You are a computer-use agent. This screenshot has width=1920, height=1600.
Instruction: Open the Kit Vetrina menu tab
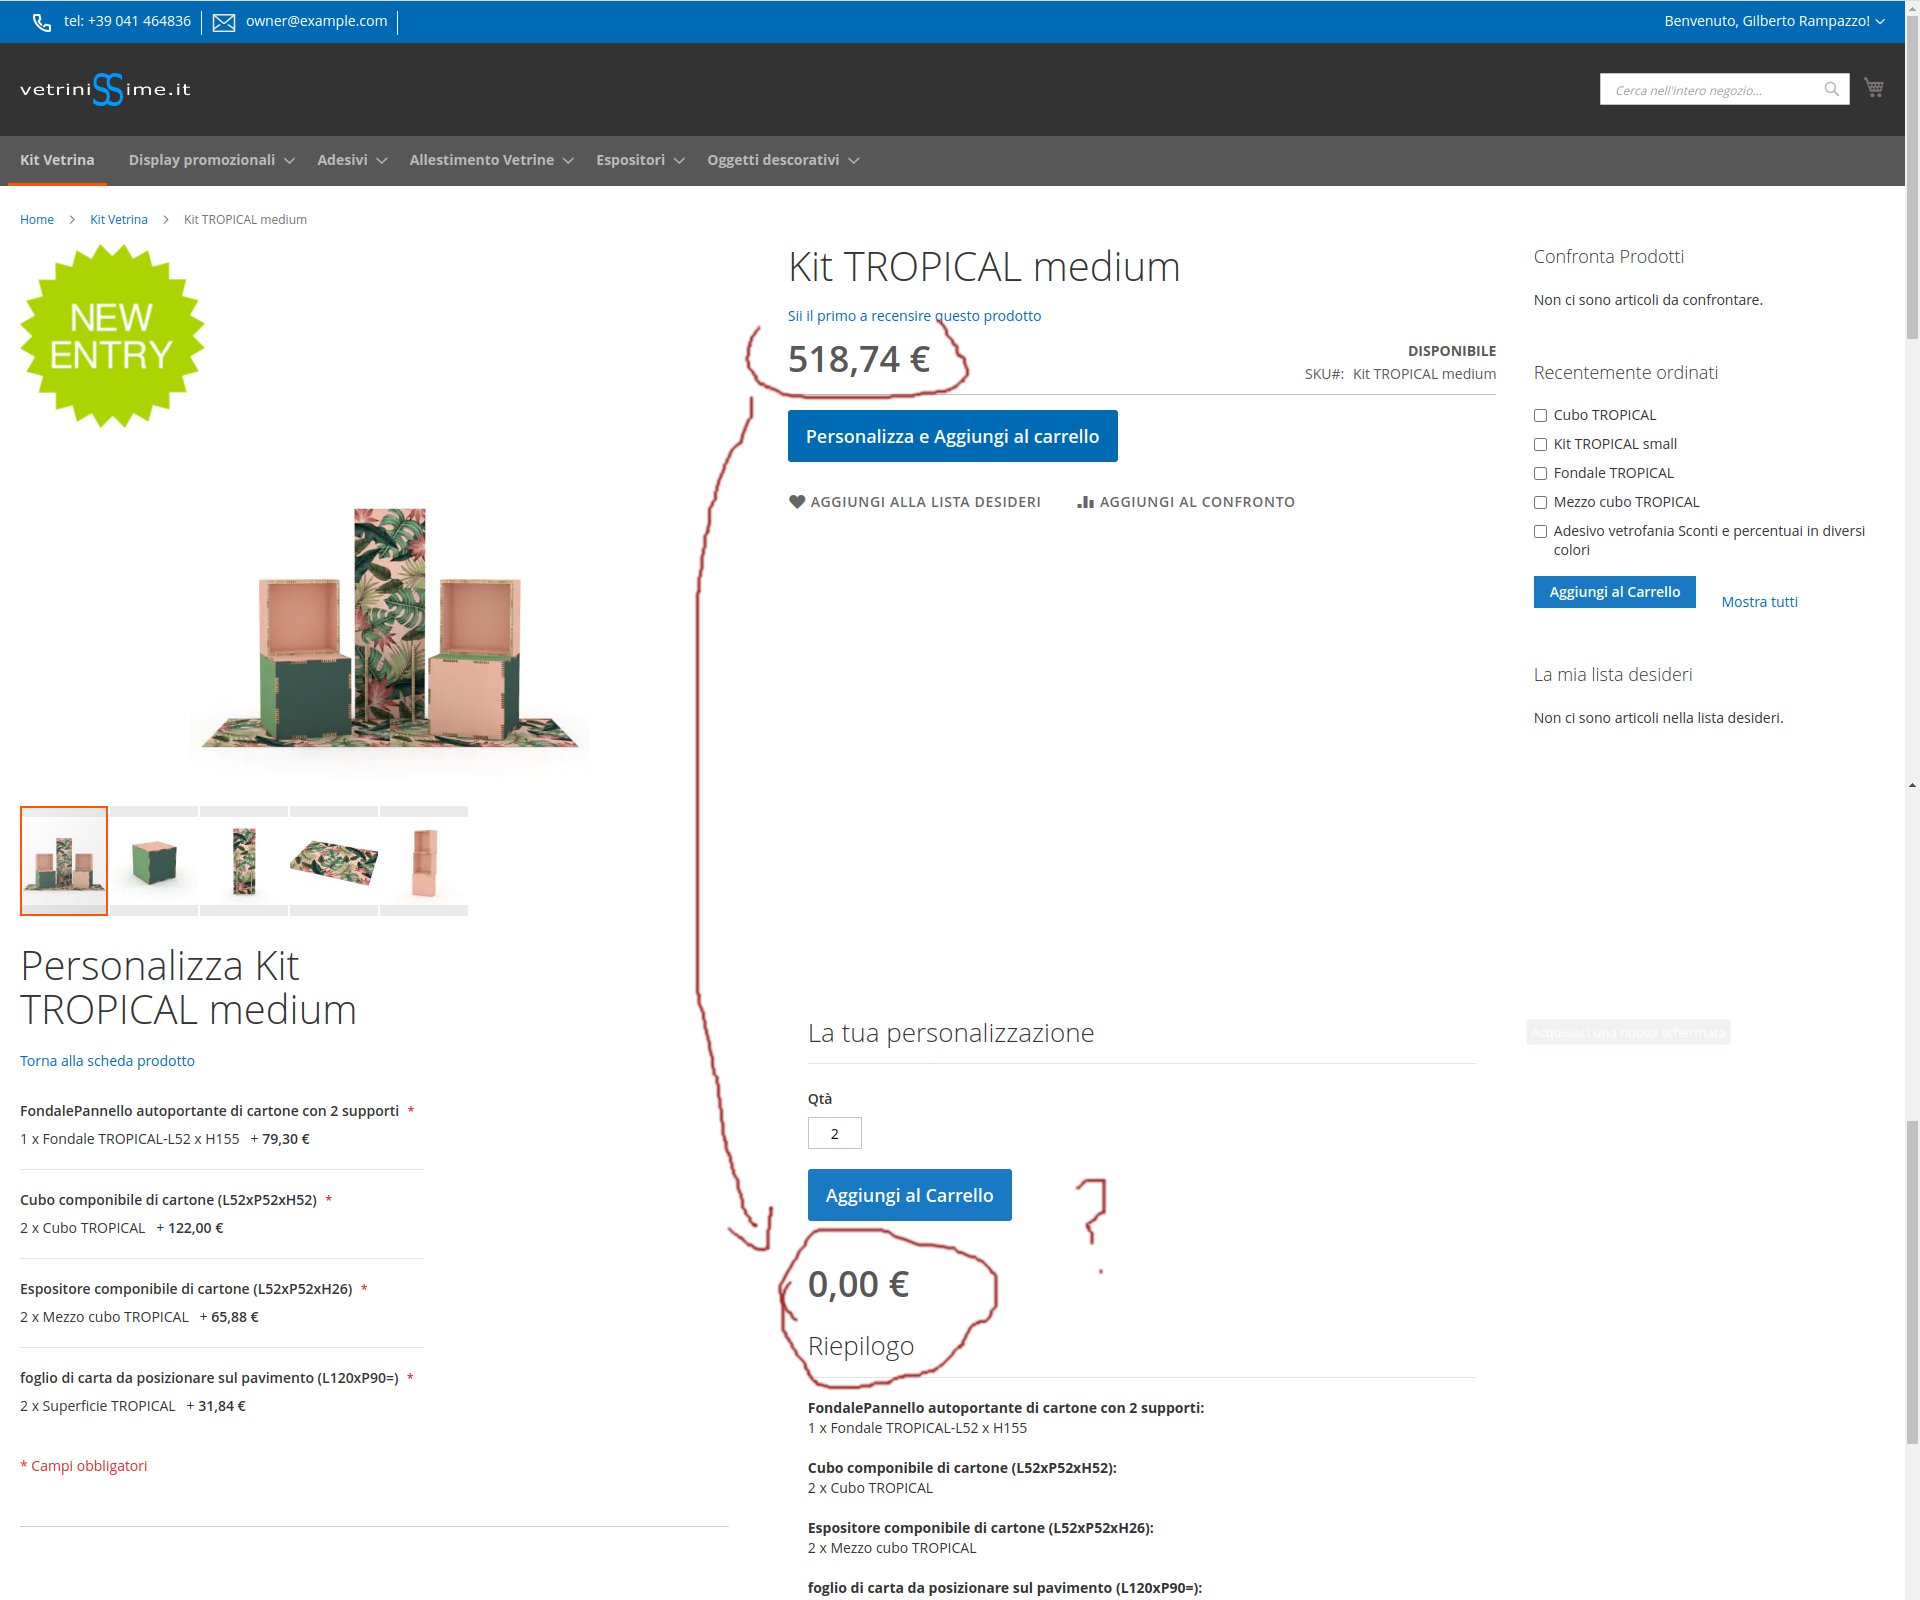click(x=57, y=160)
